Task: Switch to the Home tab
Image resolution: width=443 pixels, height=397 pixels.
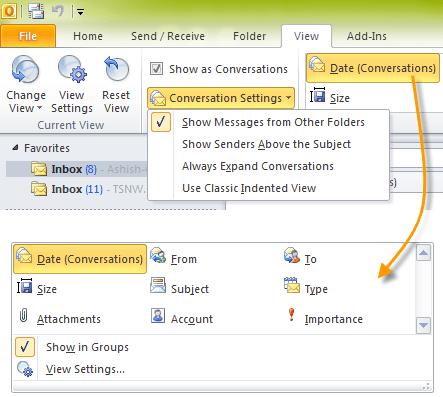Action: pyautogui.click(x=88, y=36)
